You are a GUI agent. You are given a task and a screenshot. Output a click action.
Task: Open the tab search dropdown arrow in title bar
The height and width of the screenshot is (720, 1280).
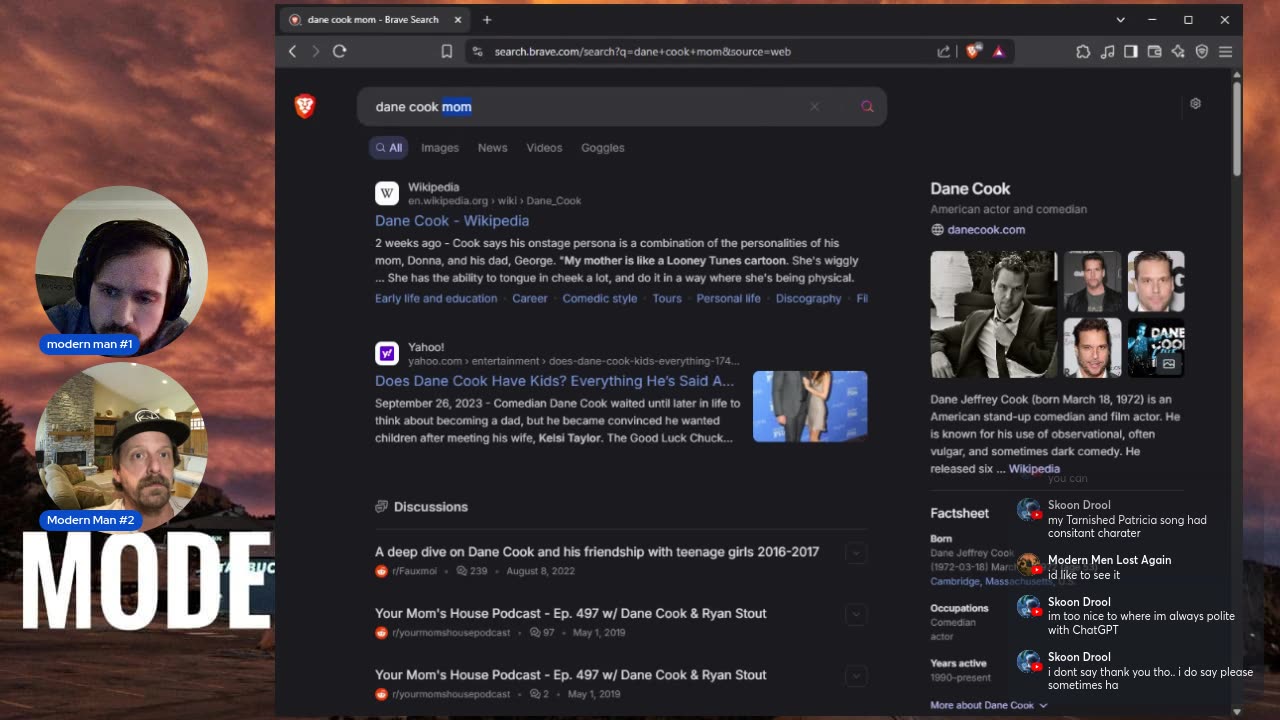click(x=1120, y=19)
